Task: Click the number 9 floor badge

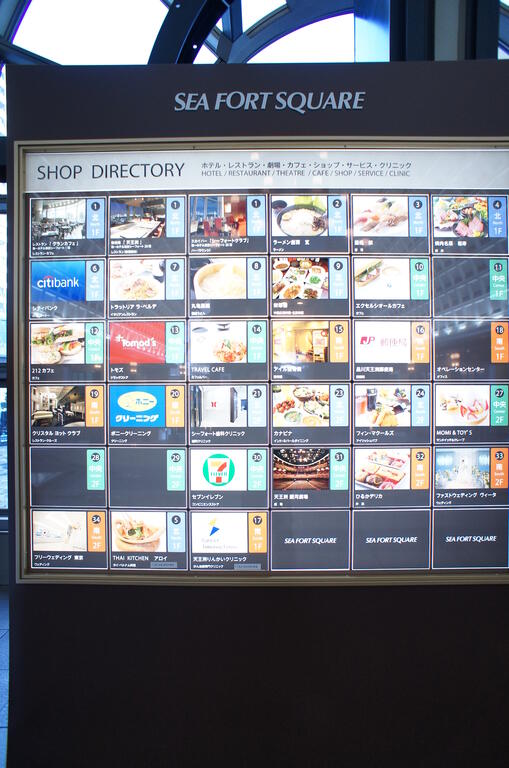Action: [x=338, y=279]
